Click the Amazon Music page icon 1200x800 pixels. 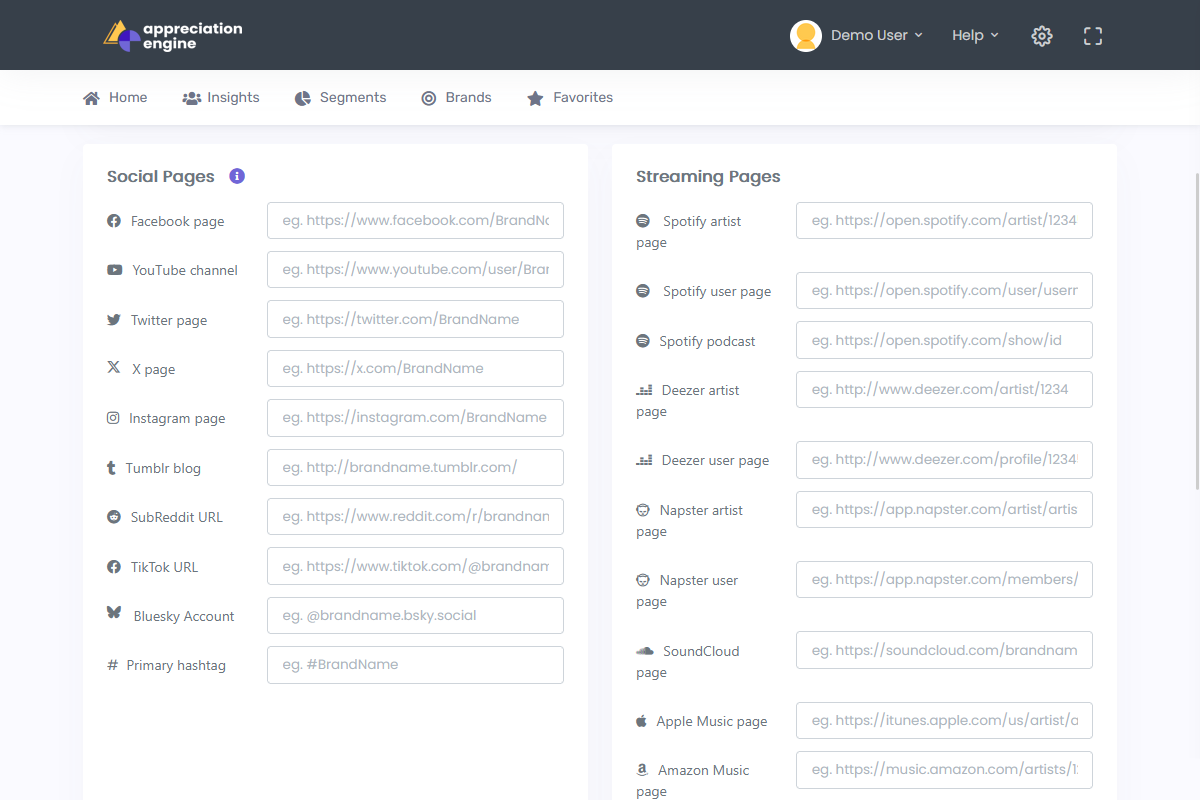[642, 770]
